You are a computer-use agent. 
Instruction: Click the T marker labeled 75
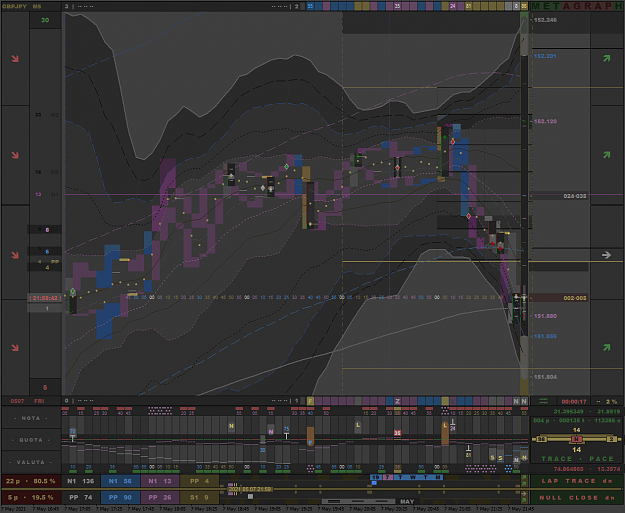click(x=286, y=434)
